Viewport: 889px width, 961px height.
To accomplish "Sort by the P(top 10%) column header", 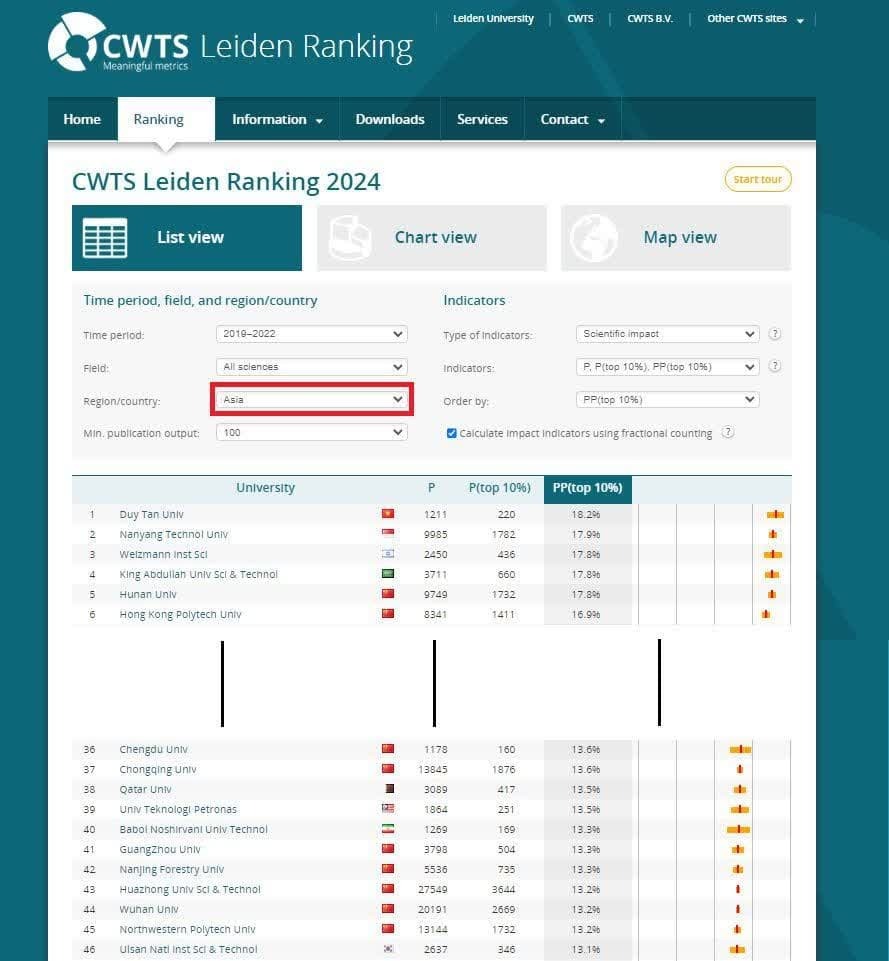I will (499, 488).
